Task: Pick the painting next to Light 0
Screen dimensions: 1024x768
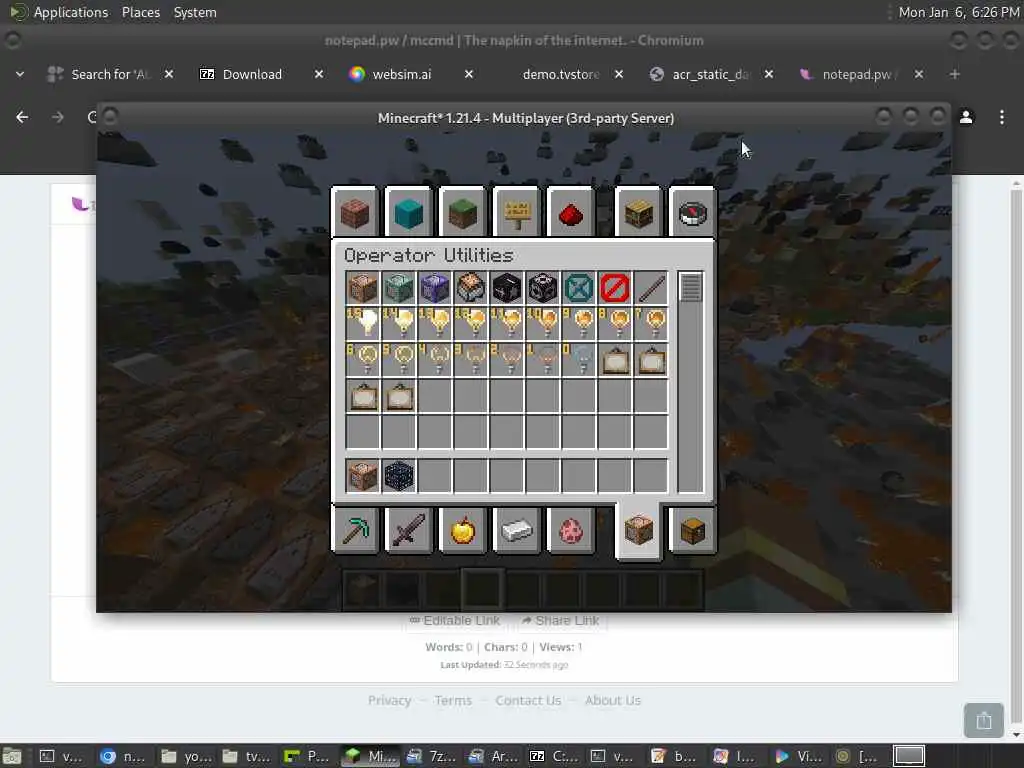Action: [615, 360]
